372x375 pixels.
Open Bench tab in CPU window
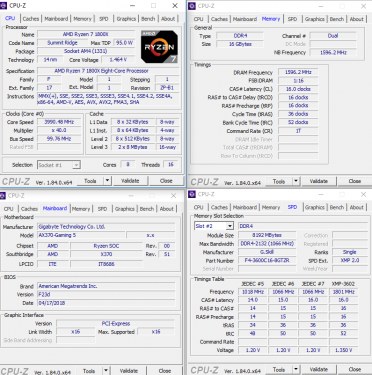pos(148,19)
